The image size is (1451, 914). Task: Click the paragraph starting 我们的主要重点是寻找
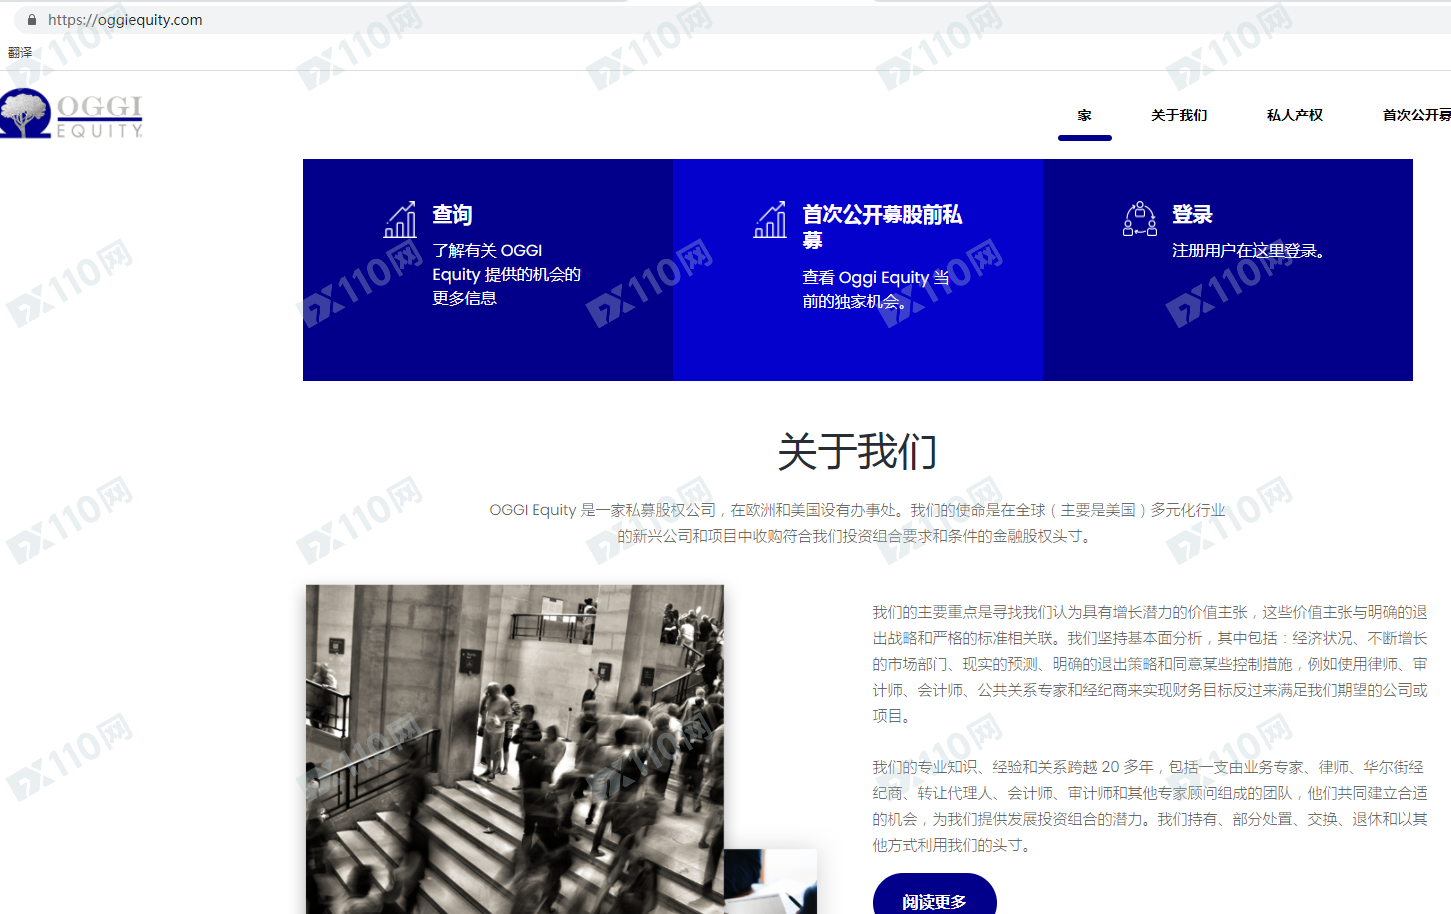click(1150, 664)
